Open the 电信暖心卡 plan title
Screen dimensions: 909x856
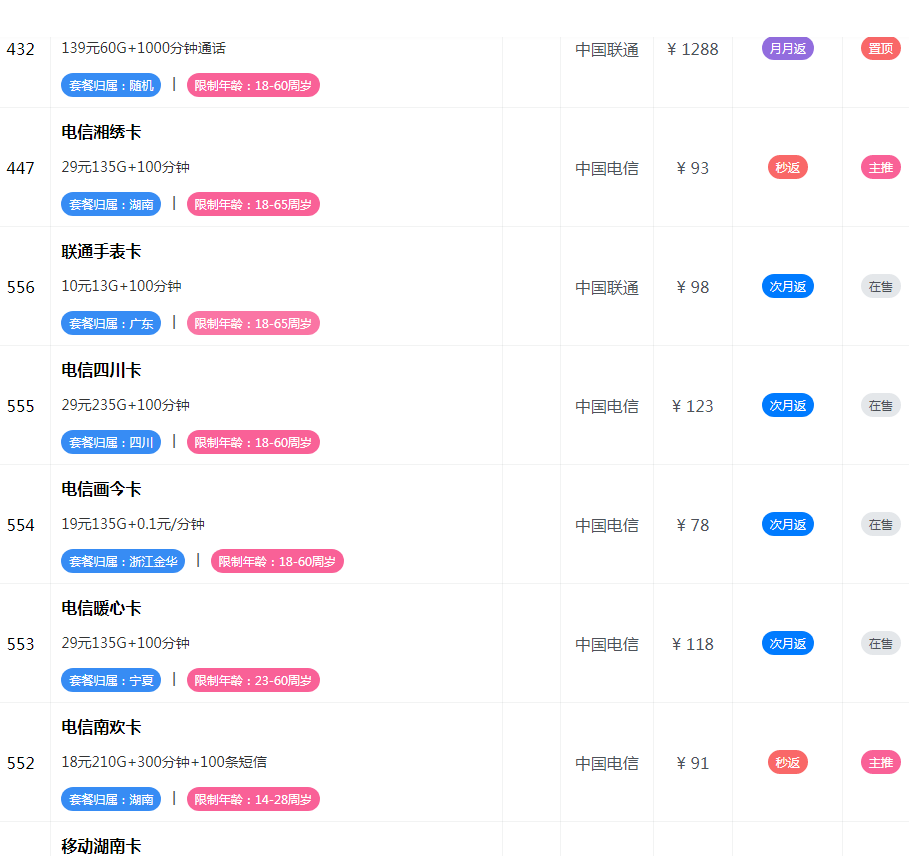(x=101, y=608)
